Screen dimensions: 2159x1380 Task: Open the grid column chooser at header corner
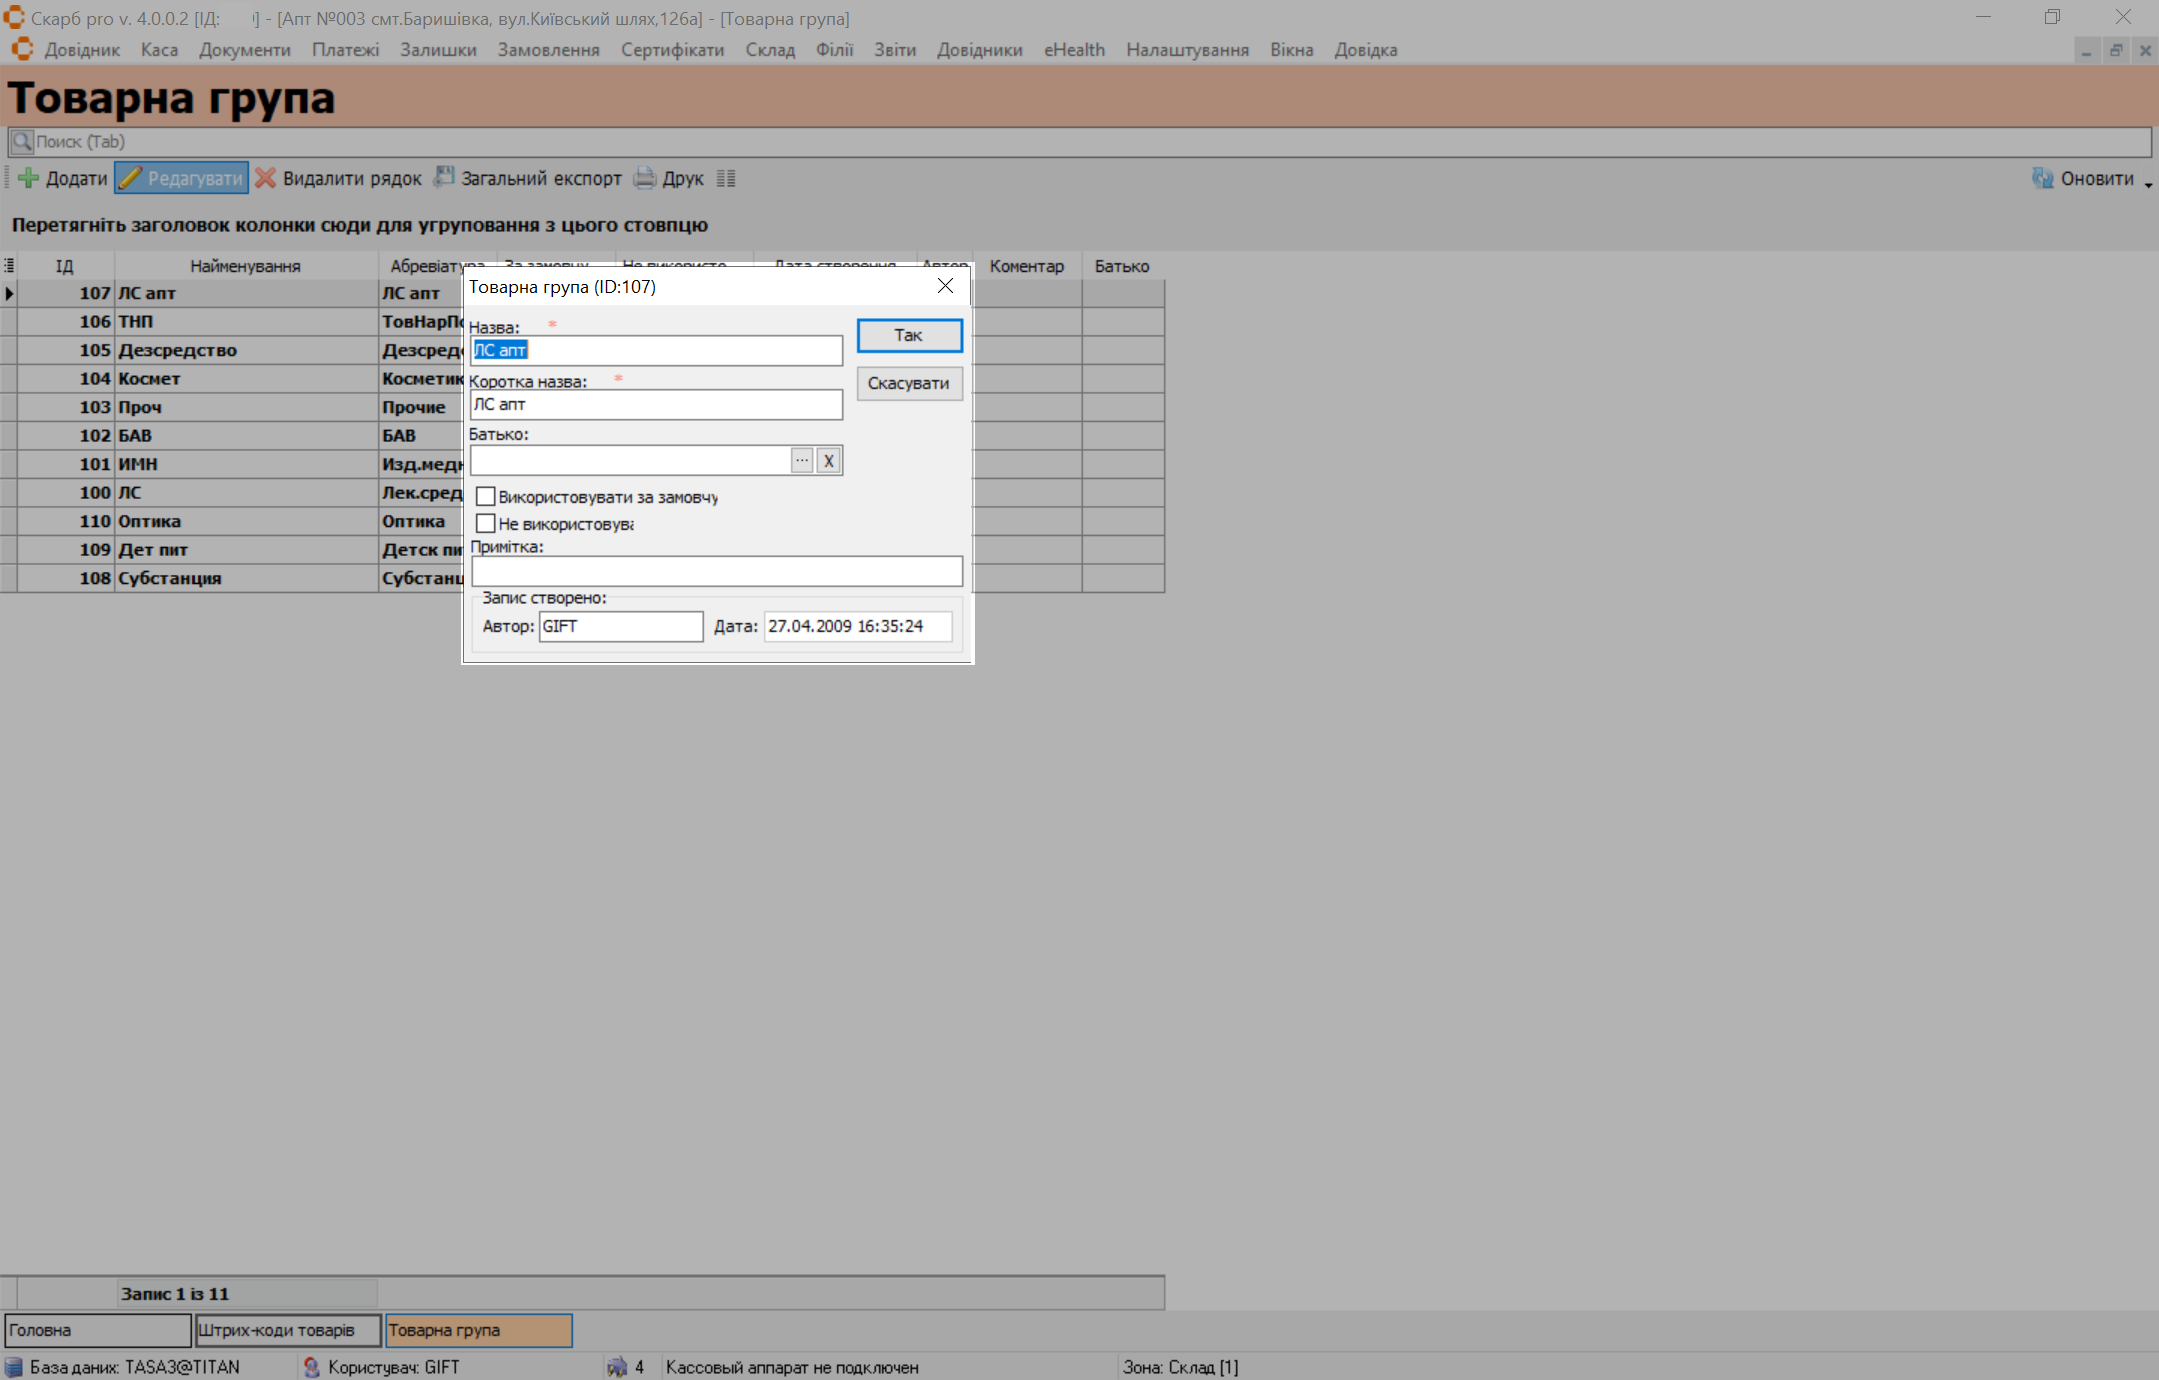click(x=9, y=265)
